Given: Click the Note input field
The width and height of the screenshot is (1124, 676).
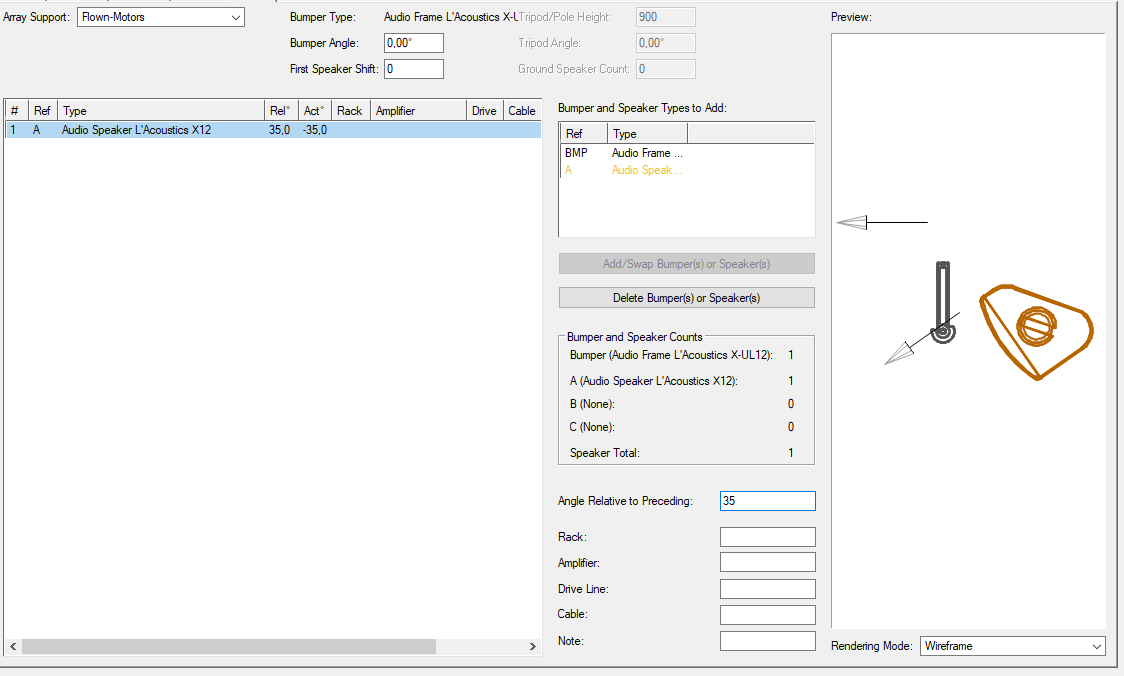Looking at the screenshot, I should click(x=767, y=641).
